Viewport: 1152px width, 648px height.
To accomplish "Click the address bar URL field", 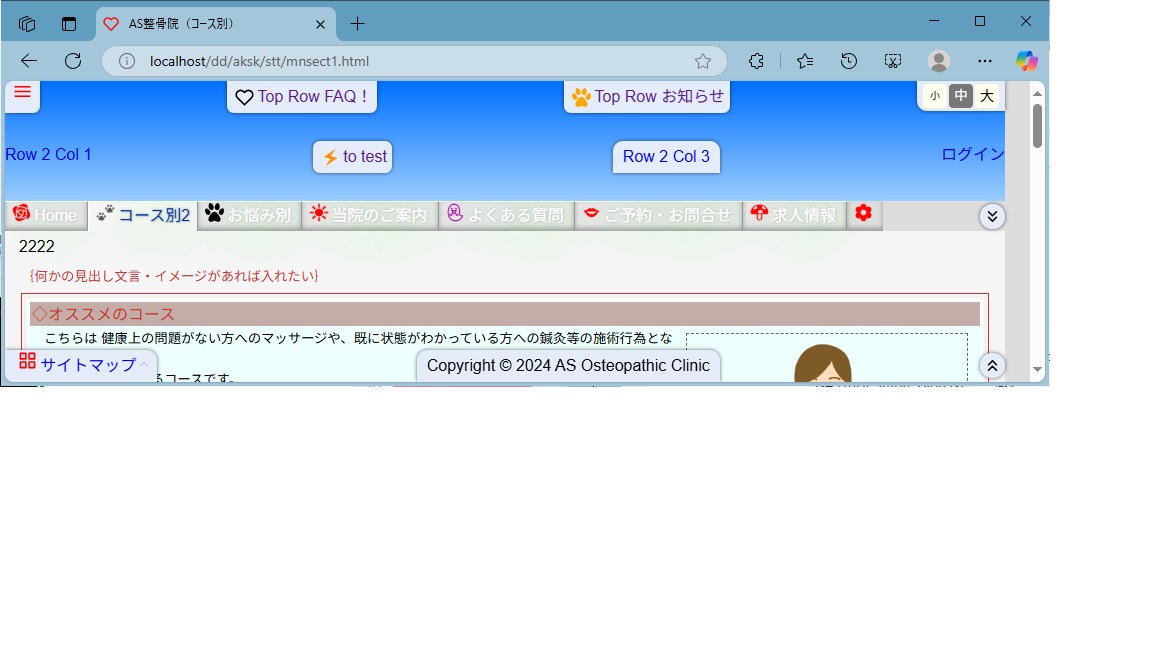I will 400,61.
